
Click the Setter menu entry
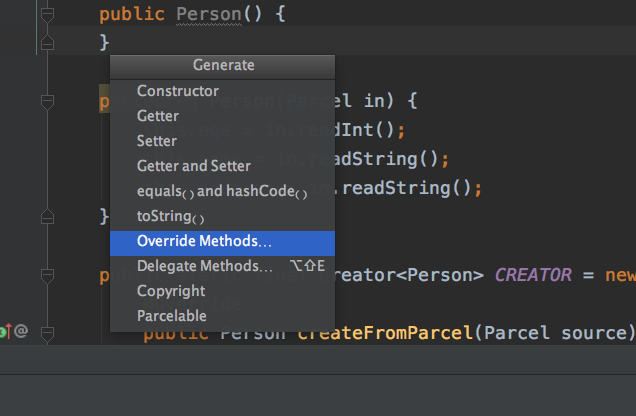tap(157, 141)
